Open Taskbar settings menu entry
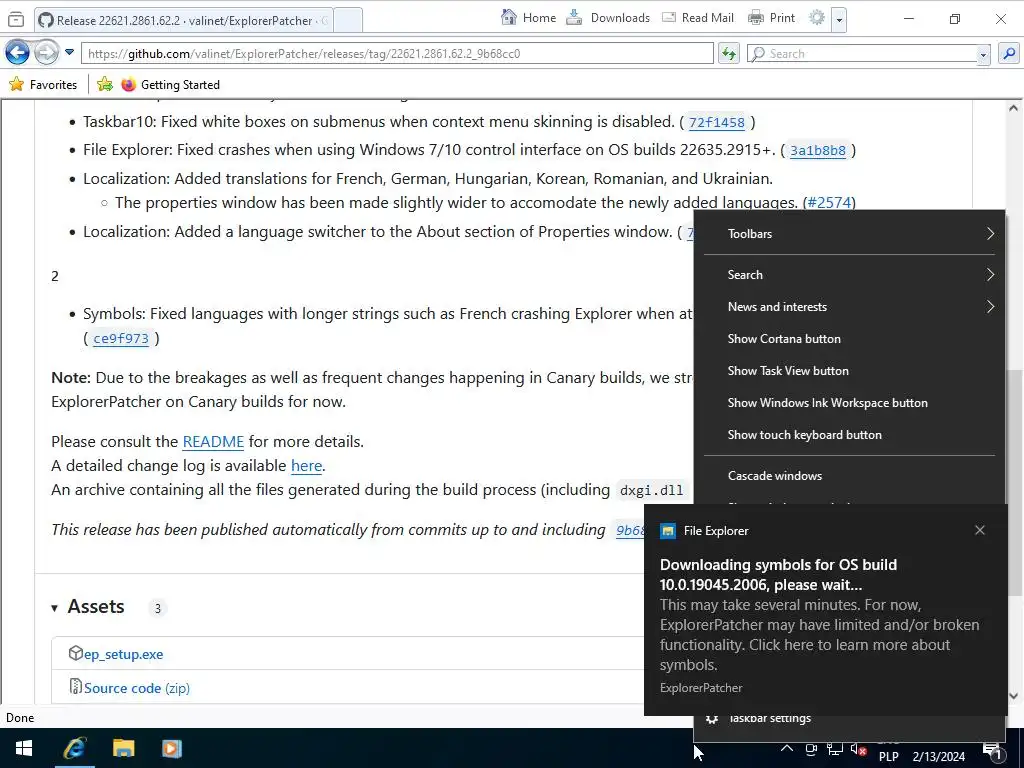 click(849, 720)
